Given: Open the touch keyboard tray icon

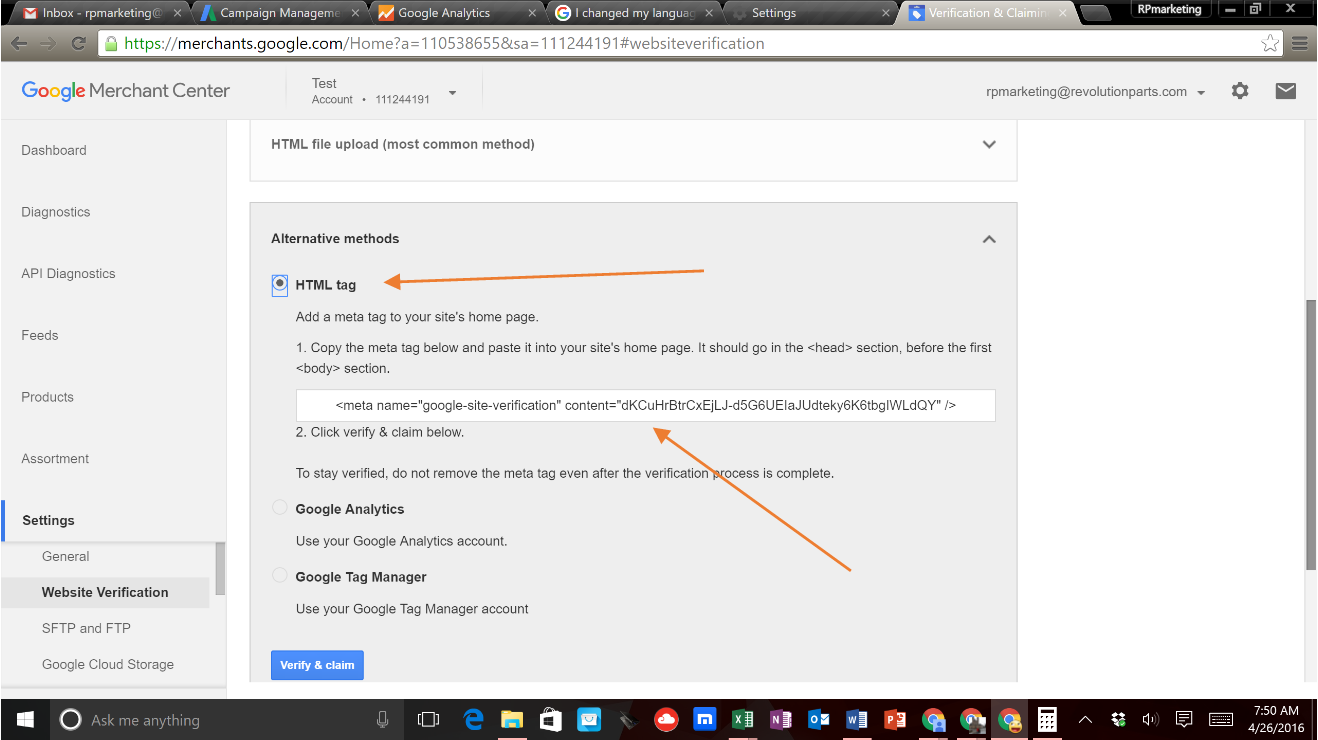Looking at the screenshot, I should pyautogui.click(x=1221, y=719).
